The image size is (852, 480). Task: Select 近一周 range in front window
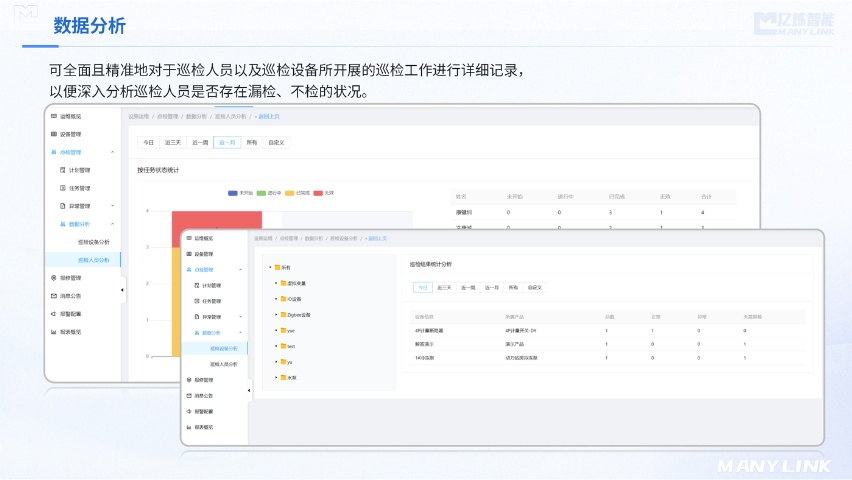pos(468,288)
